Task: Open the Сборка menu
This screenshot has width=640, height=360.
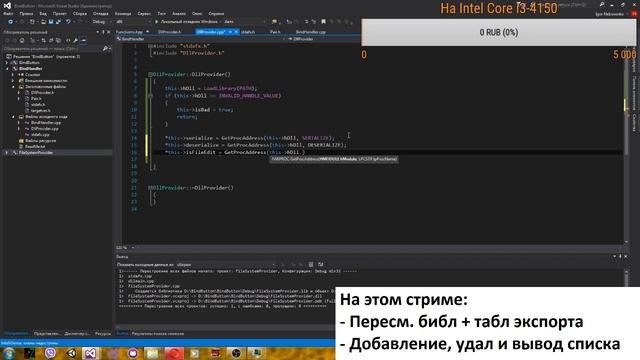Action: pyautogui.click(x=80, y=13)
